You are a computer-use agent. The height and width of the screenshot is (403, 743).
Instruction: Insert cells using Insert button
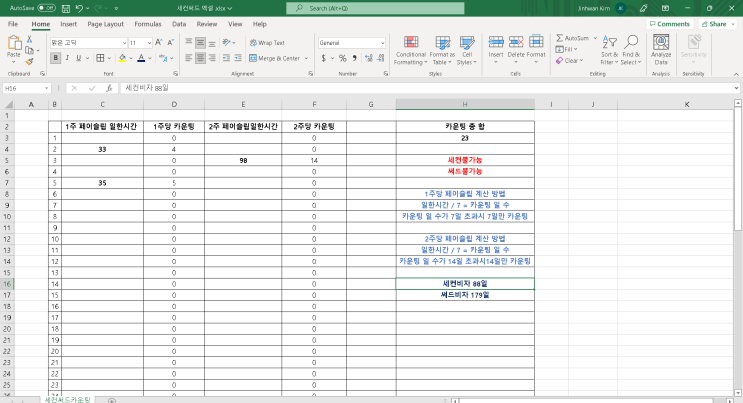[496, 49]
